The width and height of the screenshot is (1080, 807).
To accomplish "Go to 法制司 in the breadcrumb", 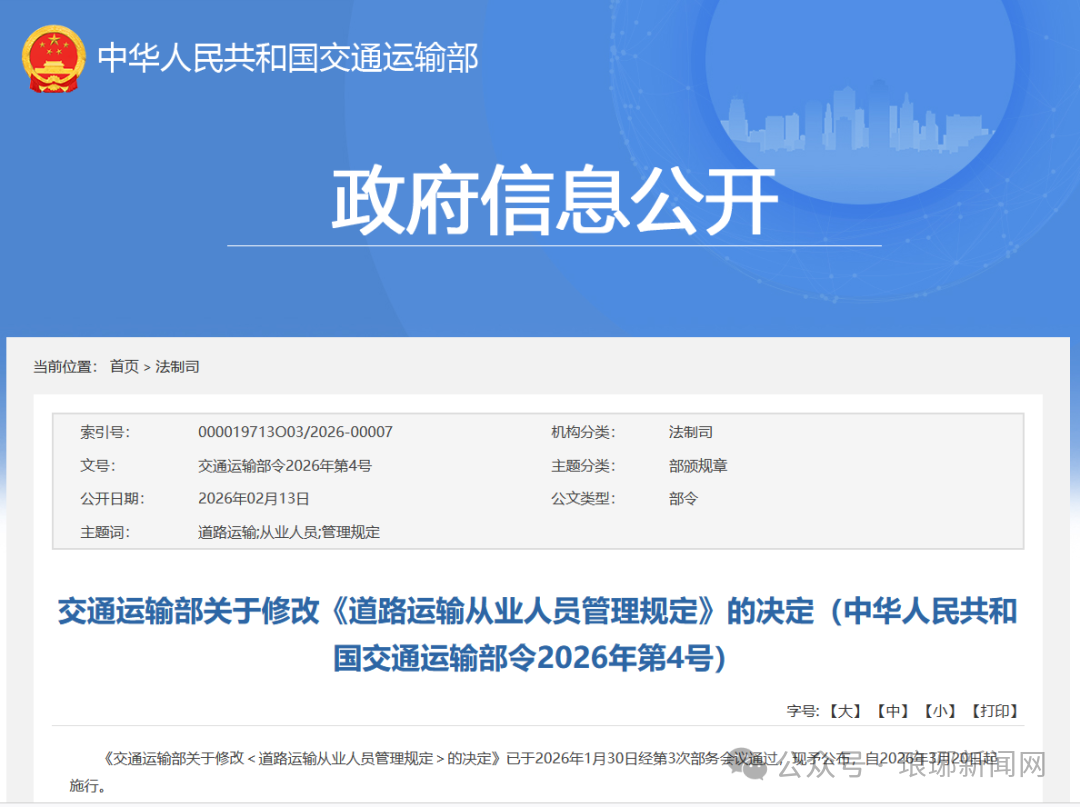I will (177, 367).
